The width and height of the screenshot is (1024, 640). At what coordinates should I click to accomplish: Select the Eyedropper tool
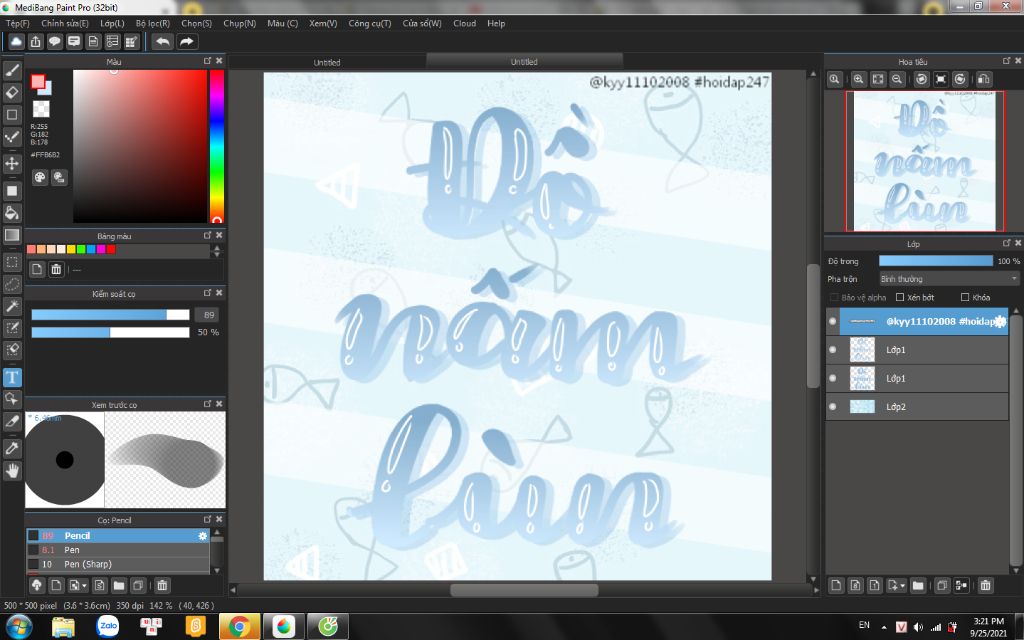(12, 449)
